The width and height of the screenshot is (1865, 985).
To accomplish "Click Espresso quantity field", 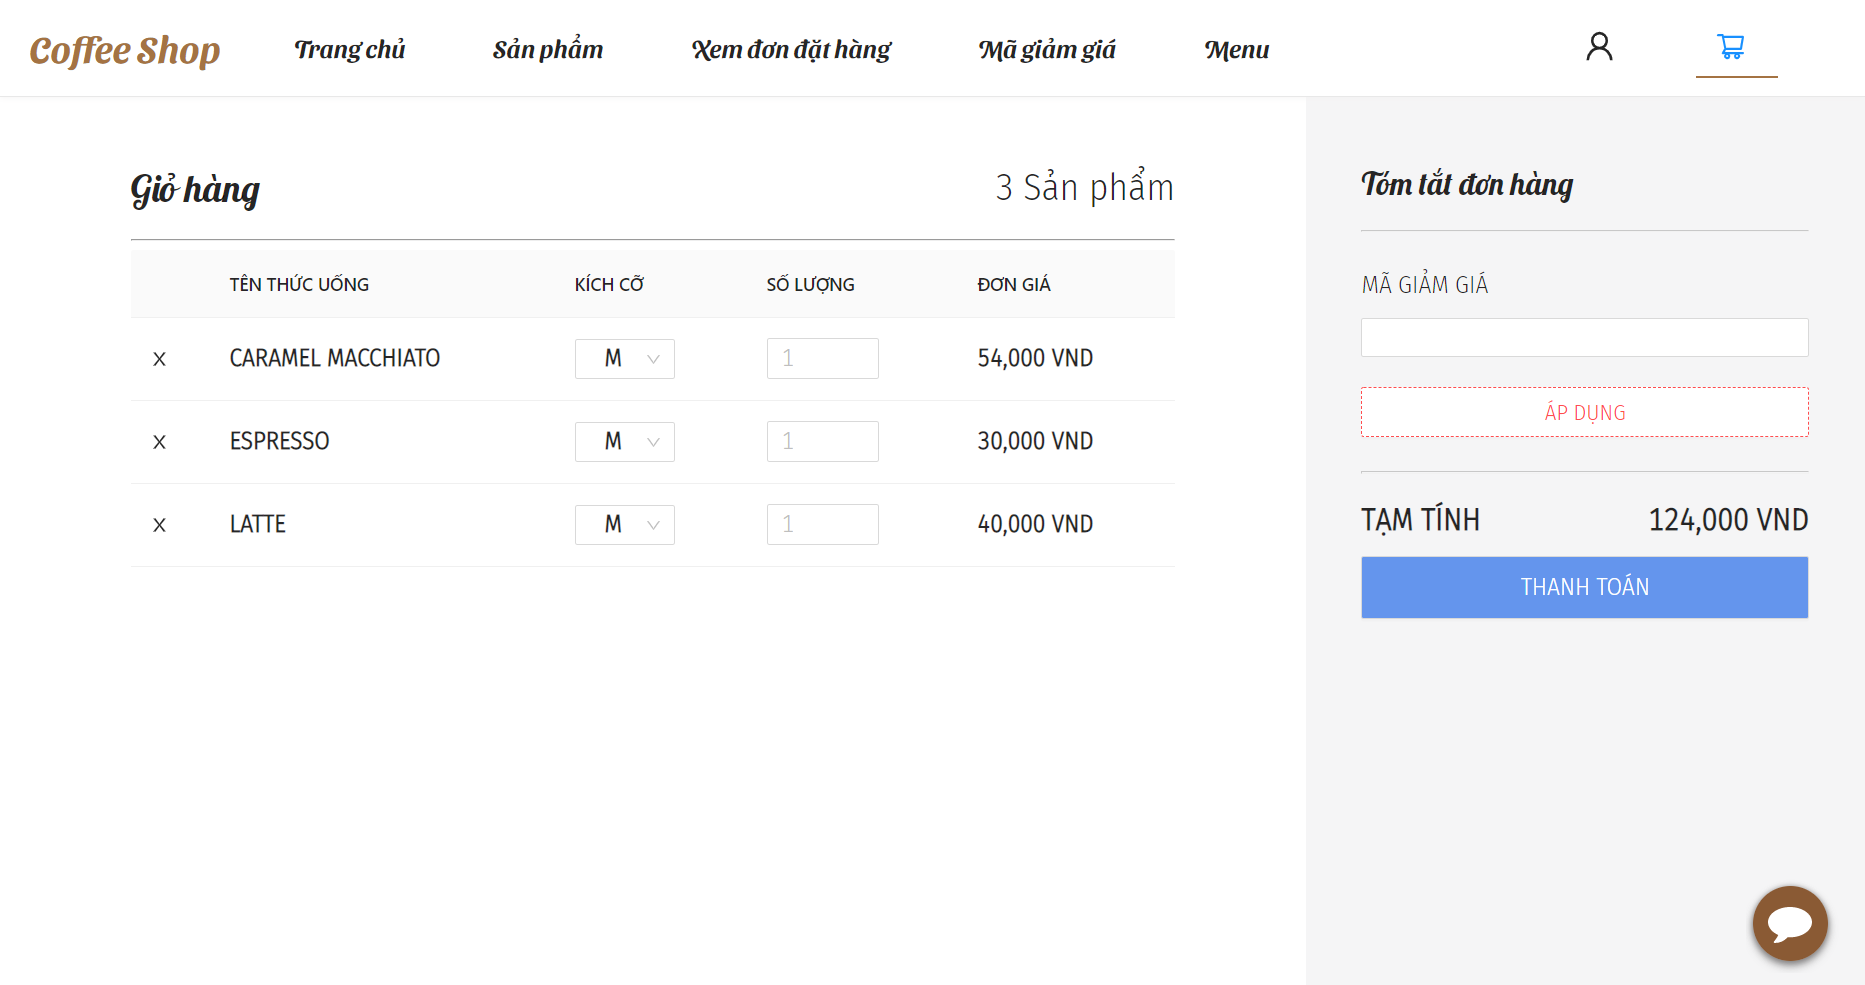I will pos(823,441).
